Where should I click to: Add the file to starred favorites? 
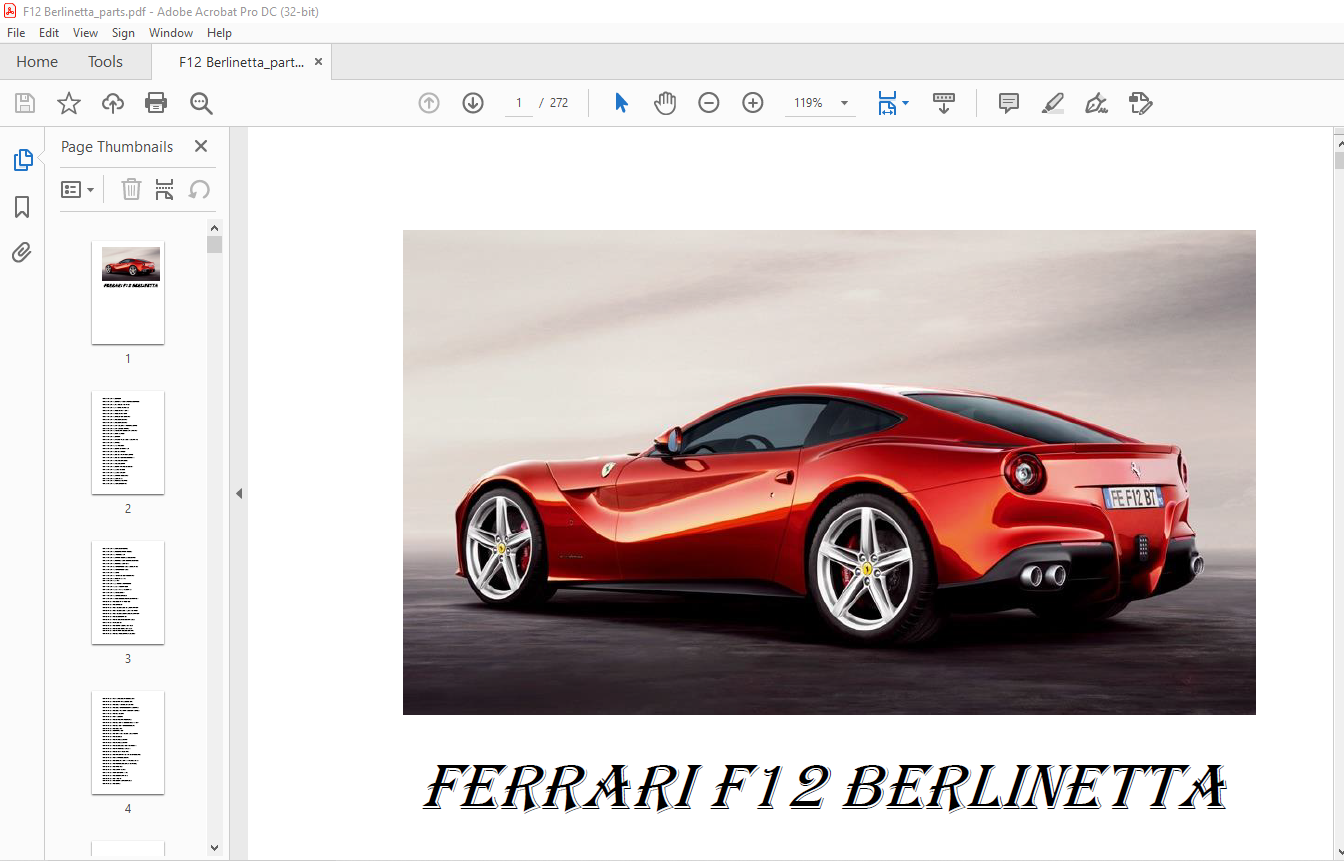tap(69, 103)
